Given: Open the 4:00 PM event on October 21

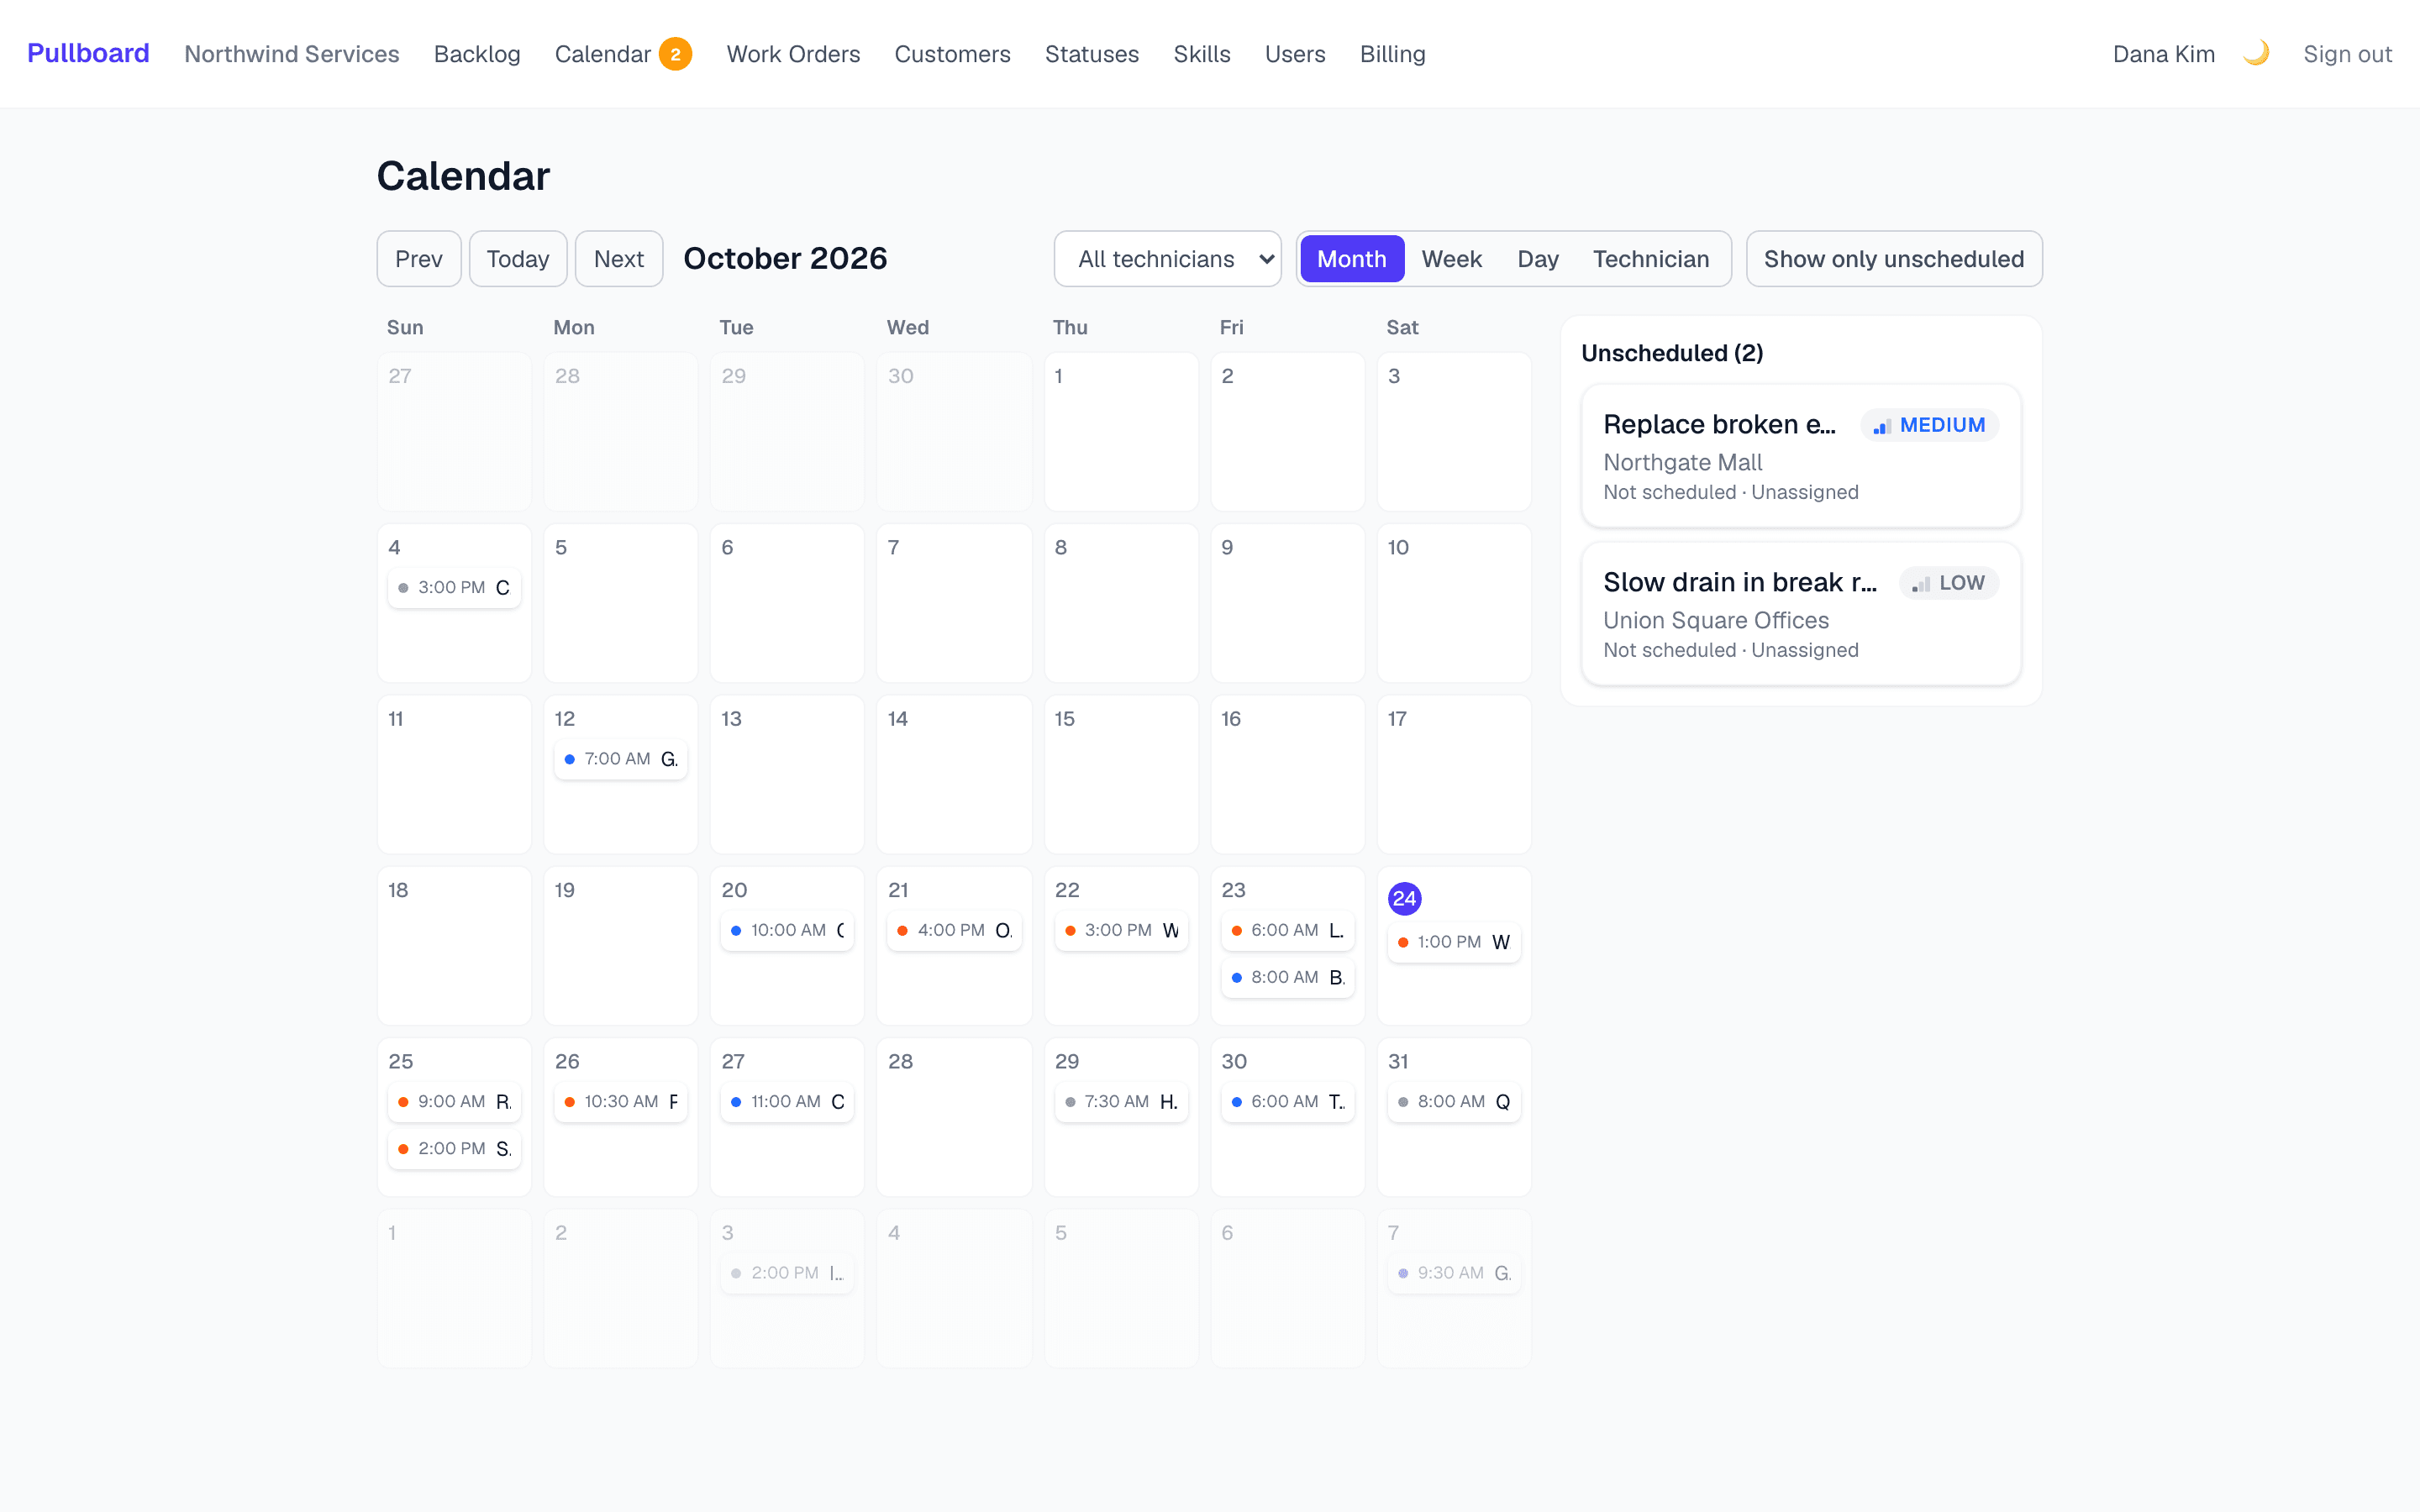Looking at the screenshot, I should (x=954, y=930).
